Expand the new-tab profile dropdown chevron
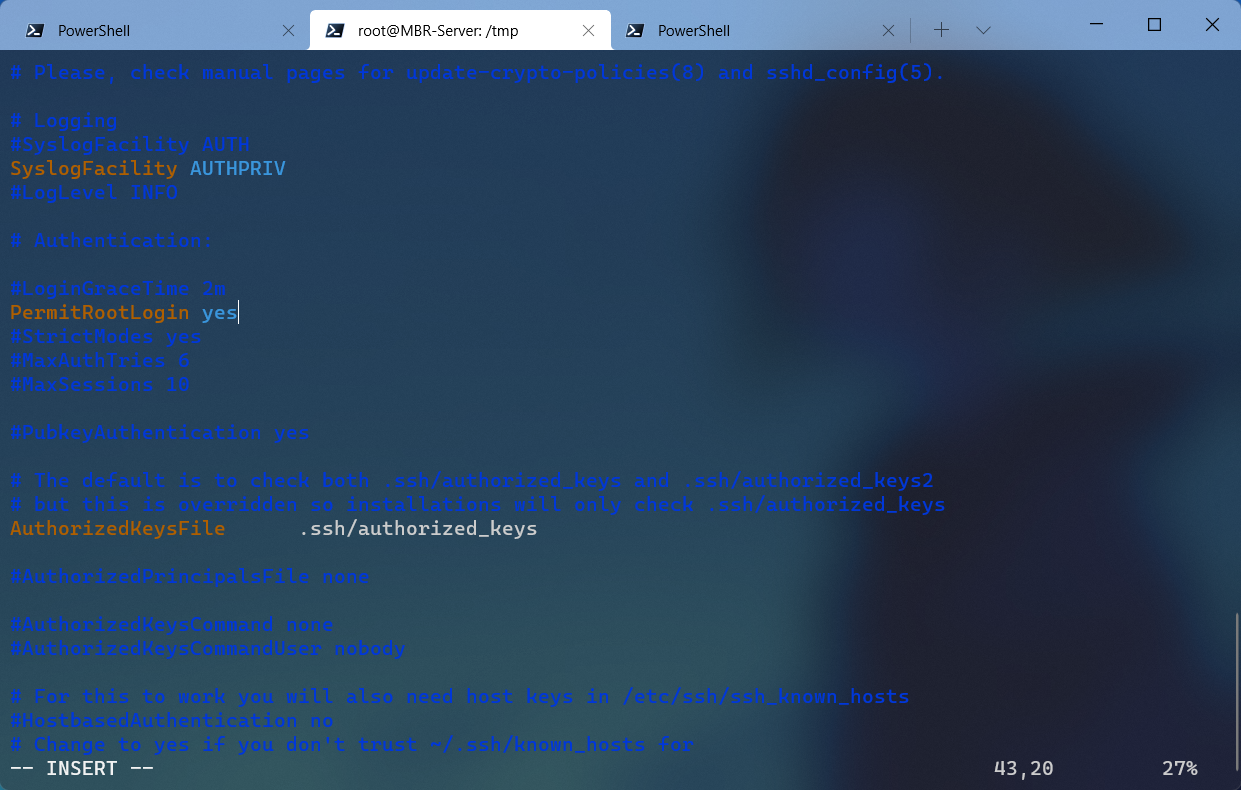Screen dimensions: 1241x790 pyautogui.click(x=983, y=30)
